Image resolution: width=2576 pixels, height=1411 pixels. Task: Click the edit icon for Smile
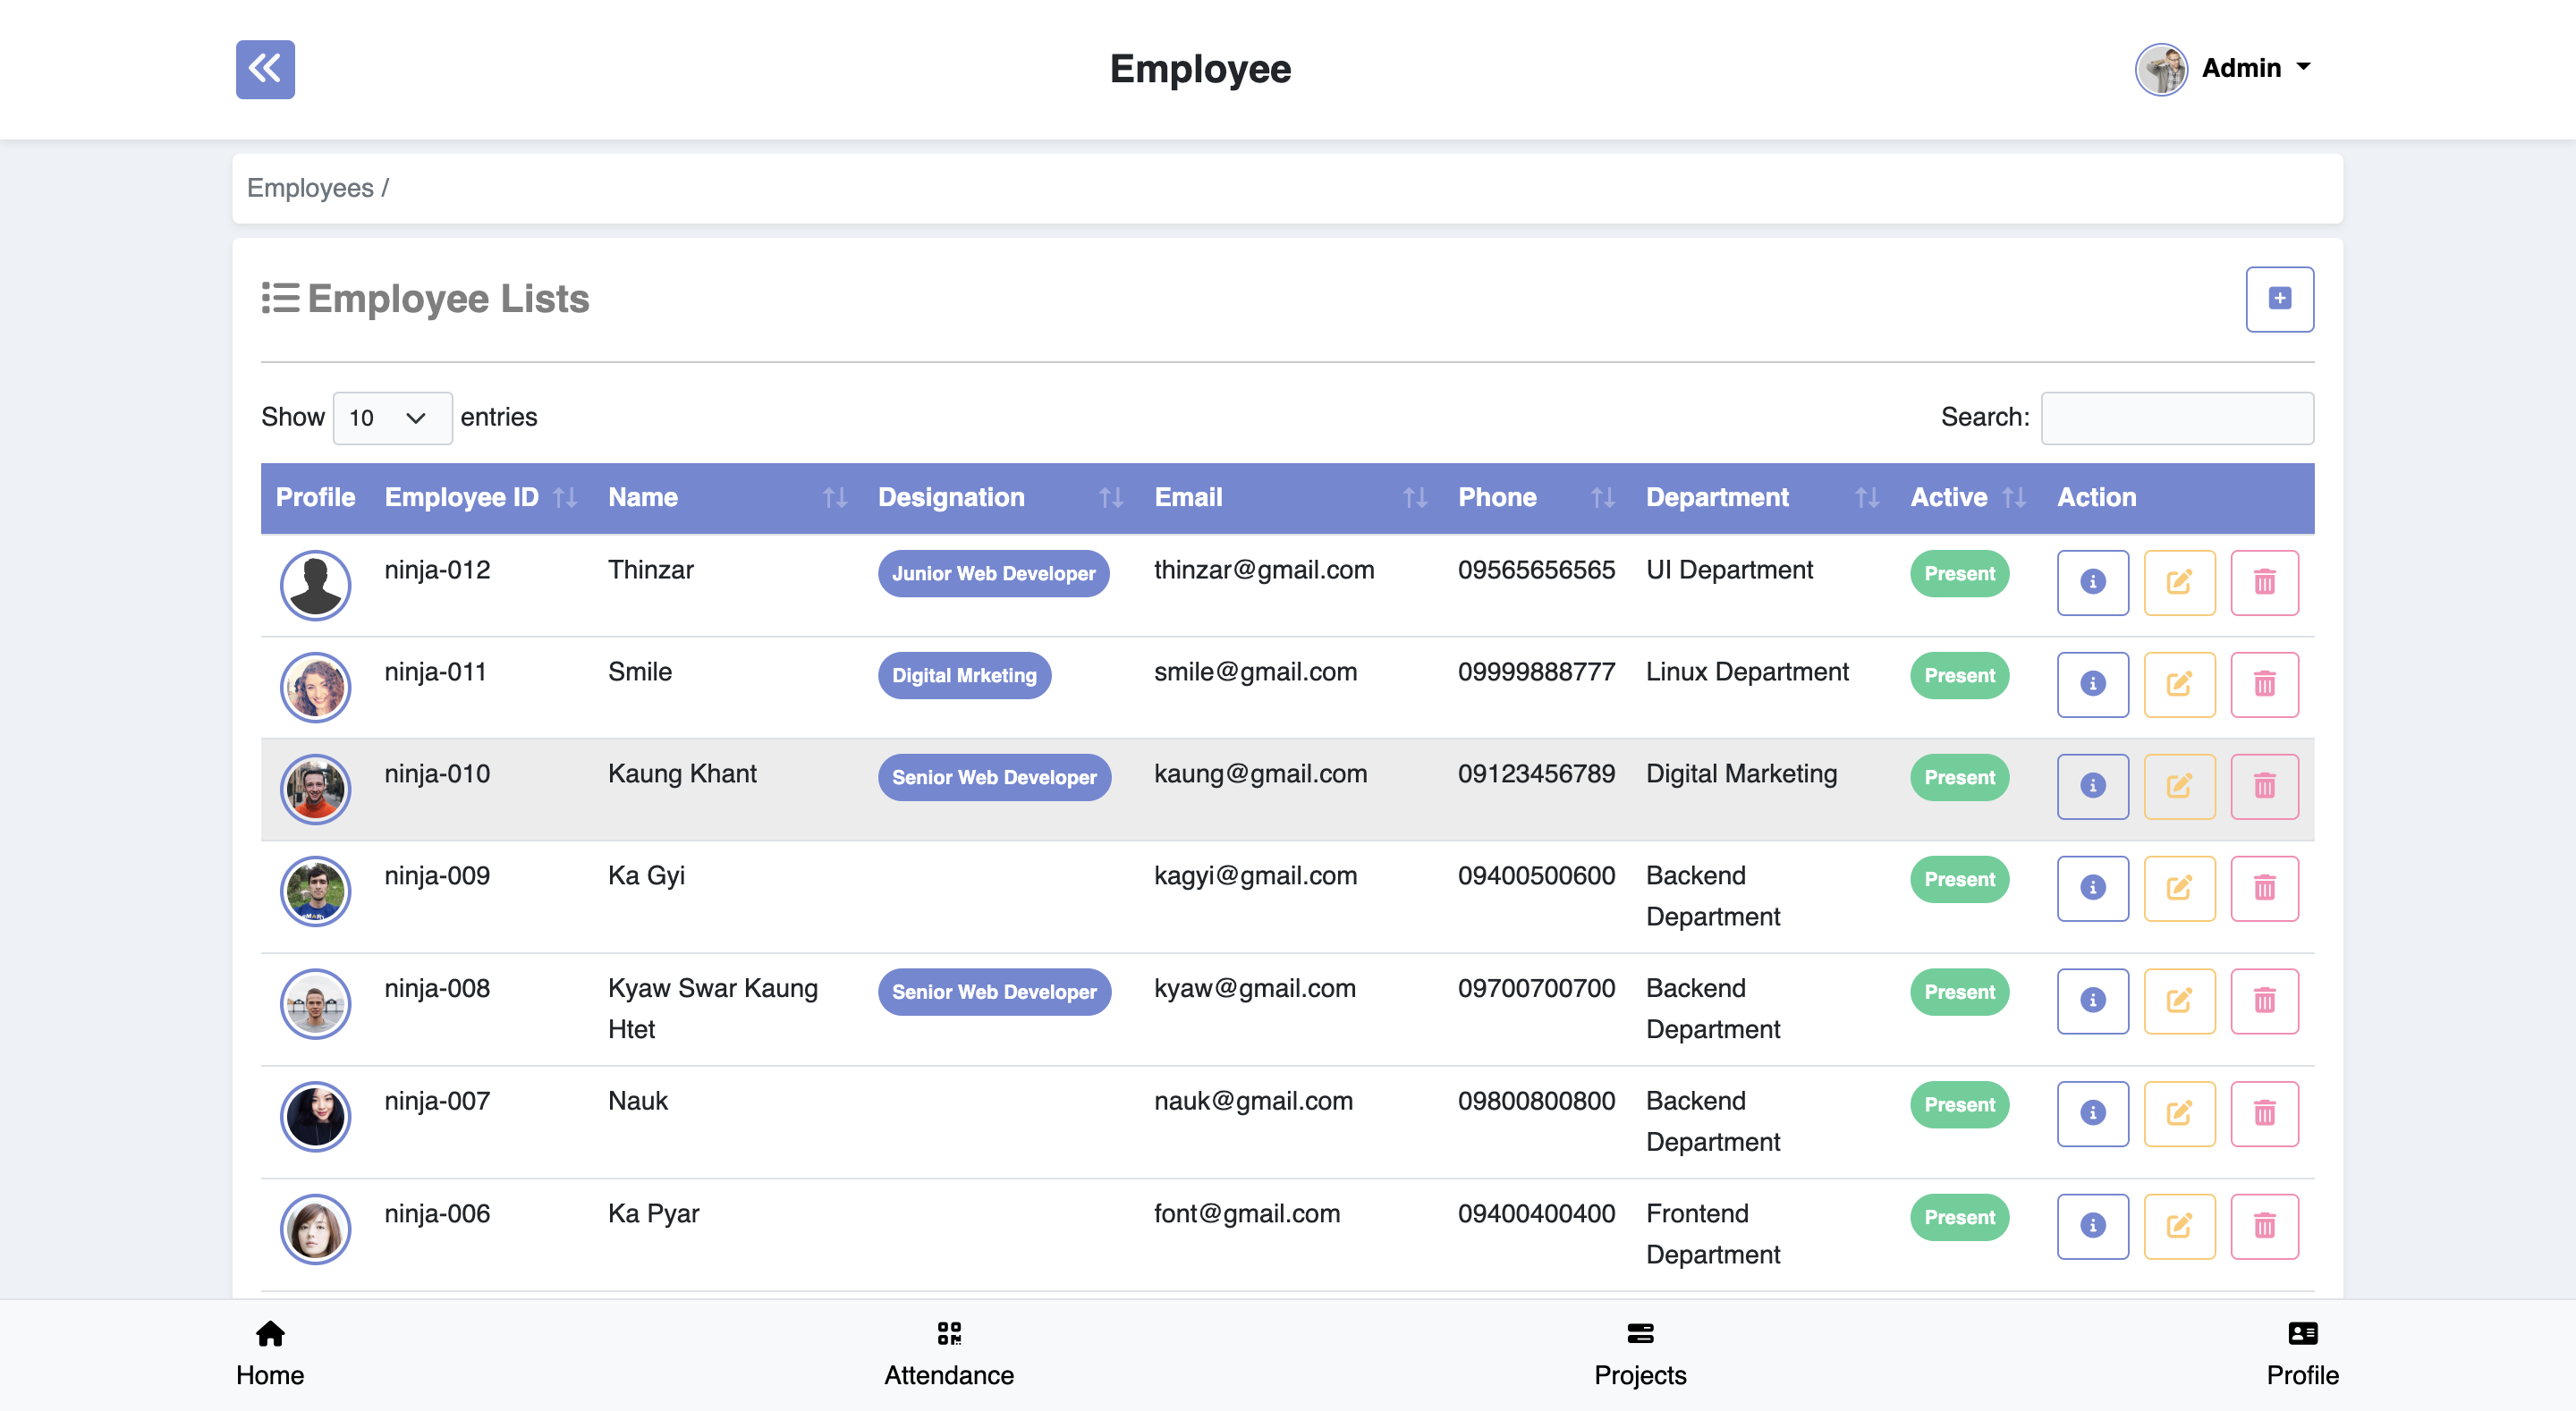(2179, 684)
